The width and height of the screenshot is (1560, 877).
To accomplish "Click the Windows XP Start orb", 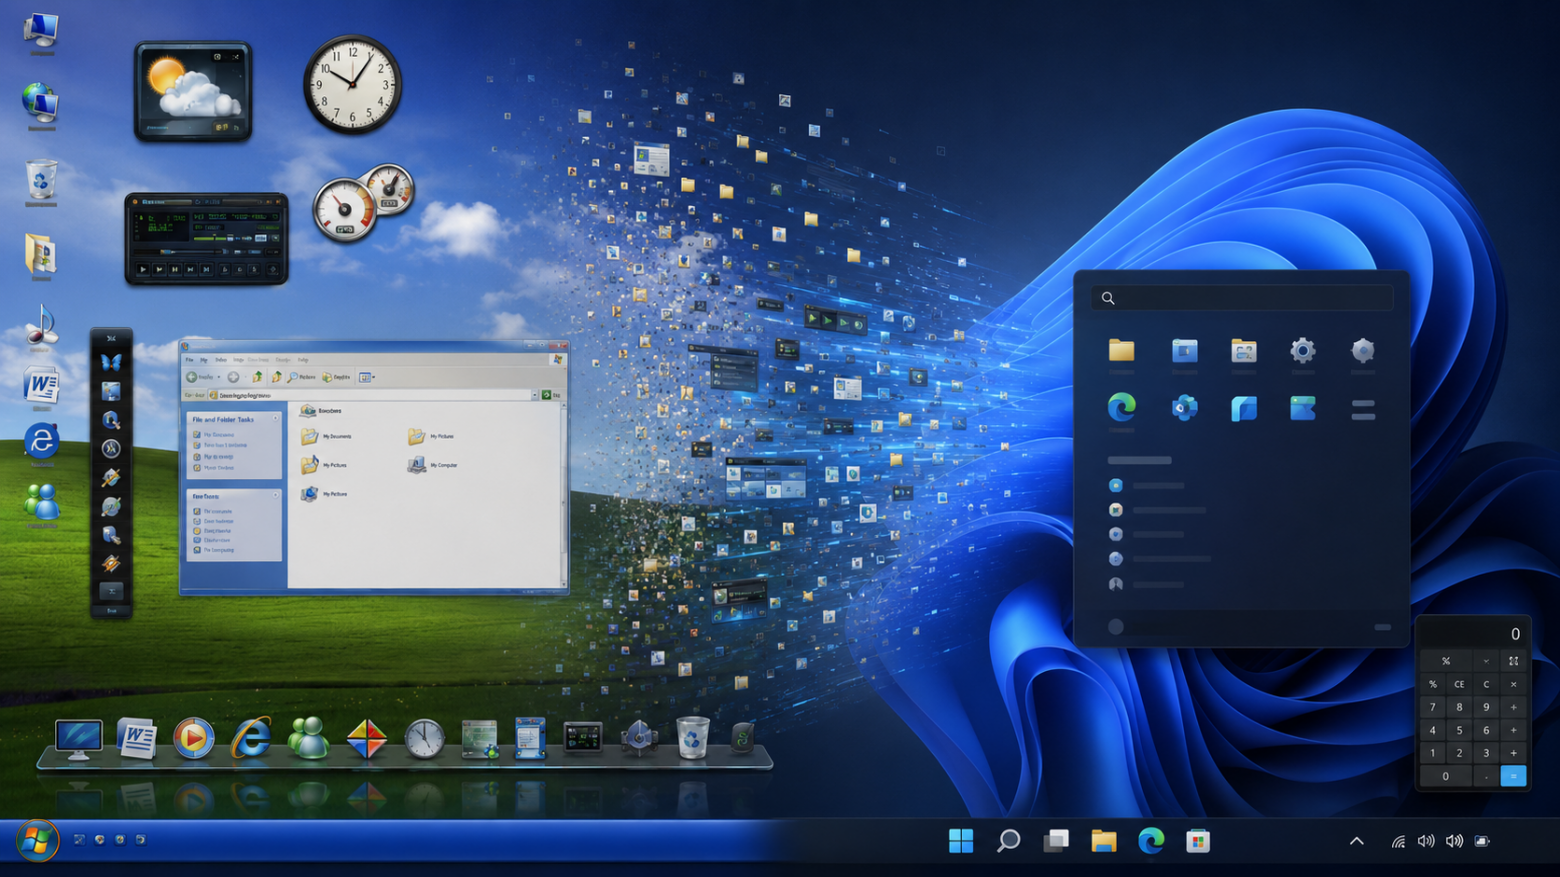I will (37, 841).
